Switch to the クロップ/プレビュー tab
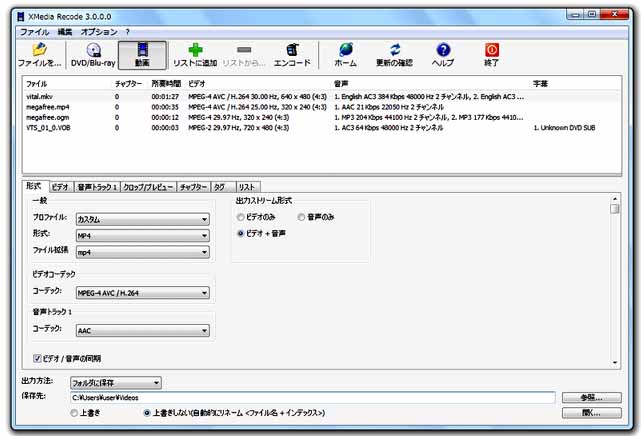Screen dimensions: 641x436 coord(148,187)
